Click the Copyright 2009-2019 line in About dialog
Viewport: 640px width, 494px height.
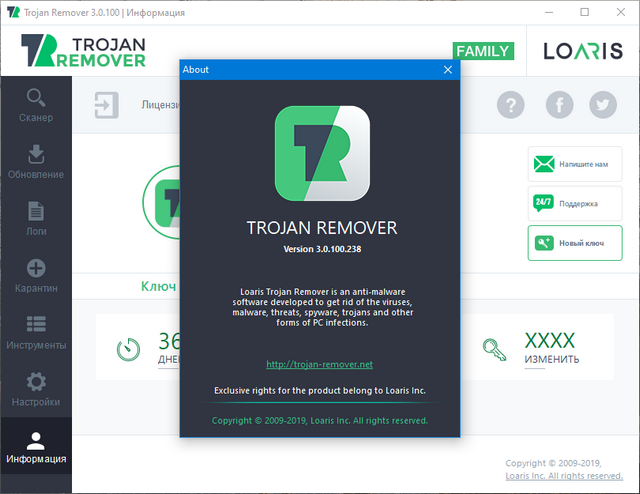click(x=320, y=421)
